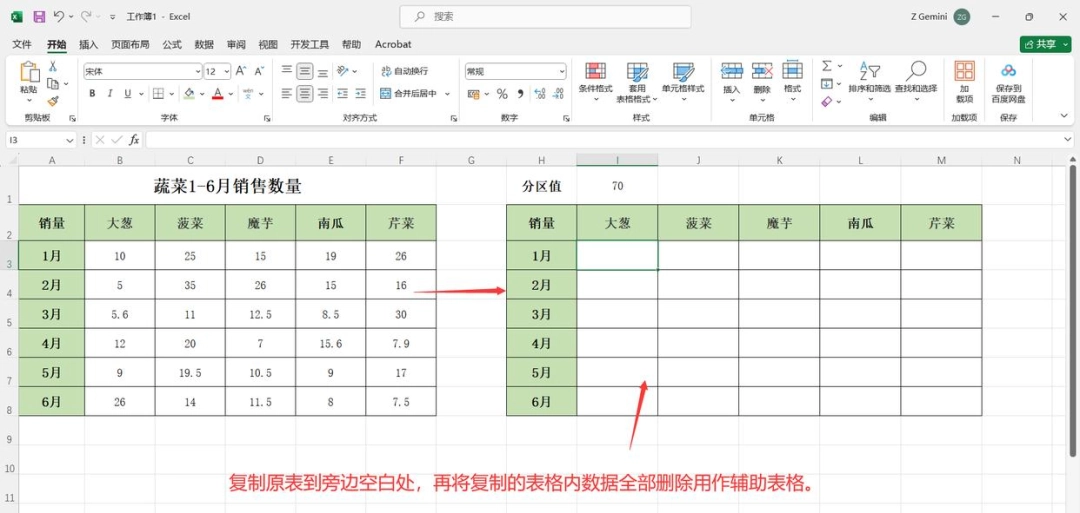Toggle bottom vertical alignment
Image resolution: width=1080 pixels, height=513 pixels.
pos(323,71)
